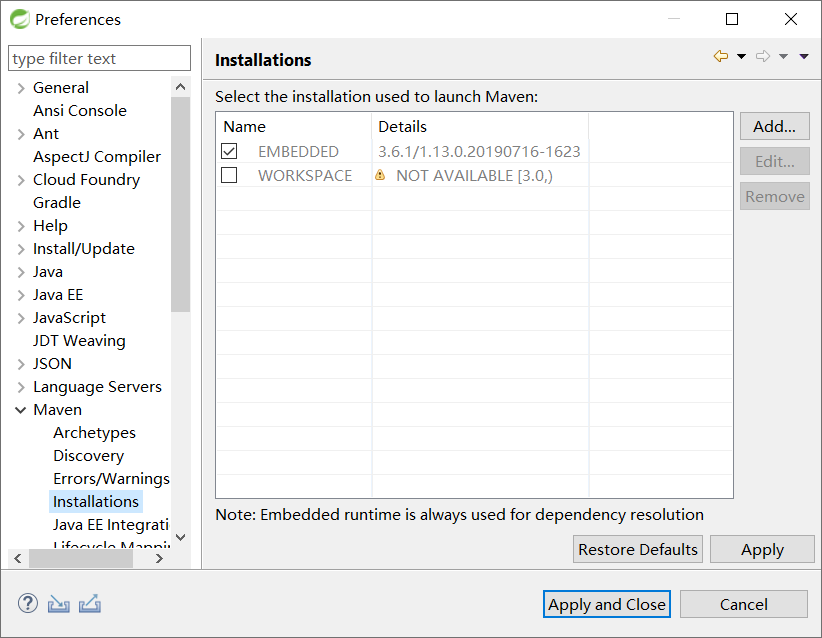Select AspectJ Compiler preference page
The image size is (822, 638).
click(x=96, y=157)
